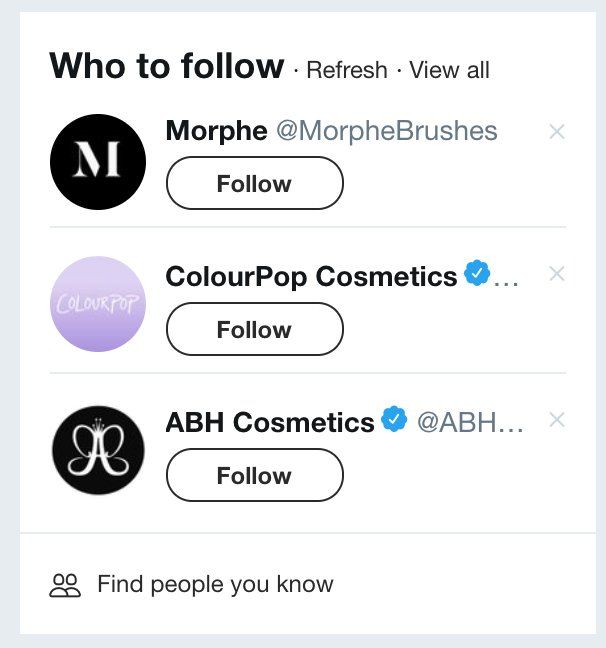Refresh the Who to follow suggestions
The width and height of the screenshot is (606, 648).
(x=347, y=70)
